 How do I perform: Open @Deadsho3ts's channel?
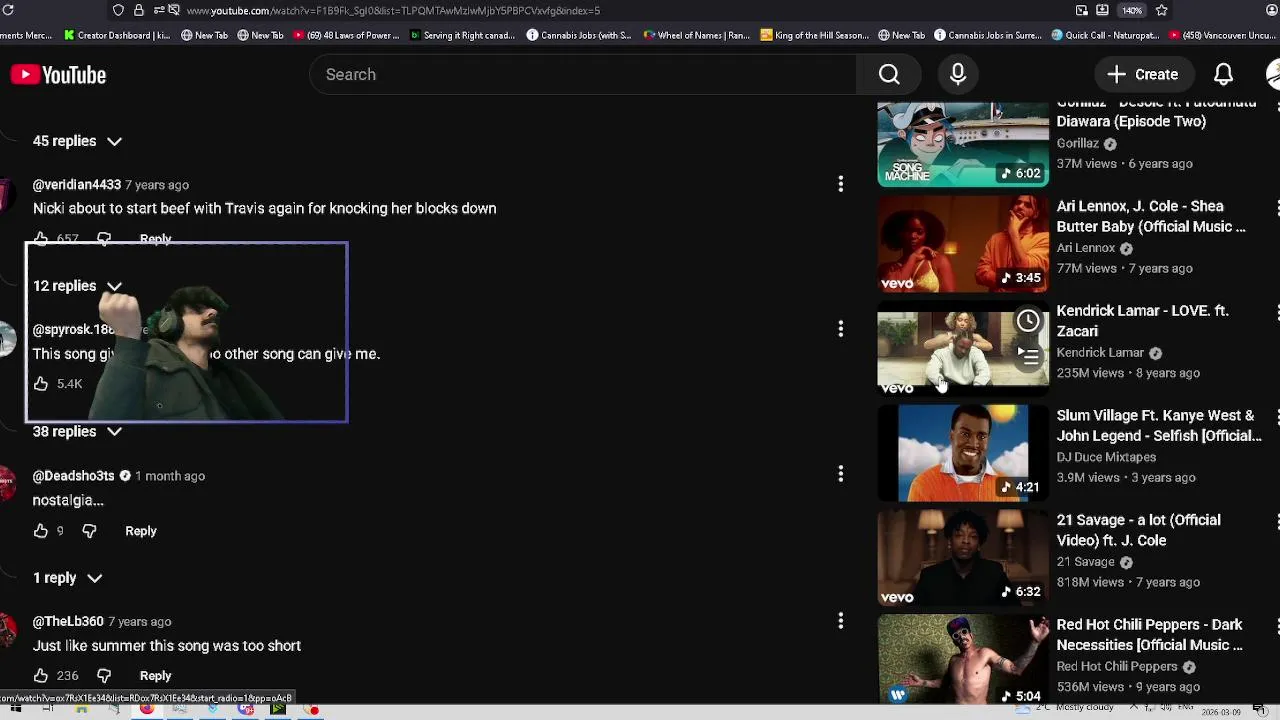click(x=74, y=476)
